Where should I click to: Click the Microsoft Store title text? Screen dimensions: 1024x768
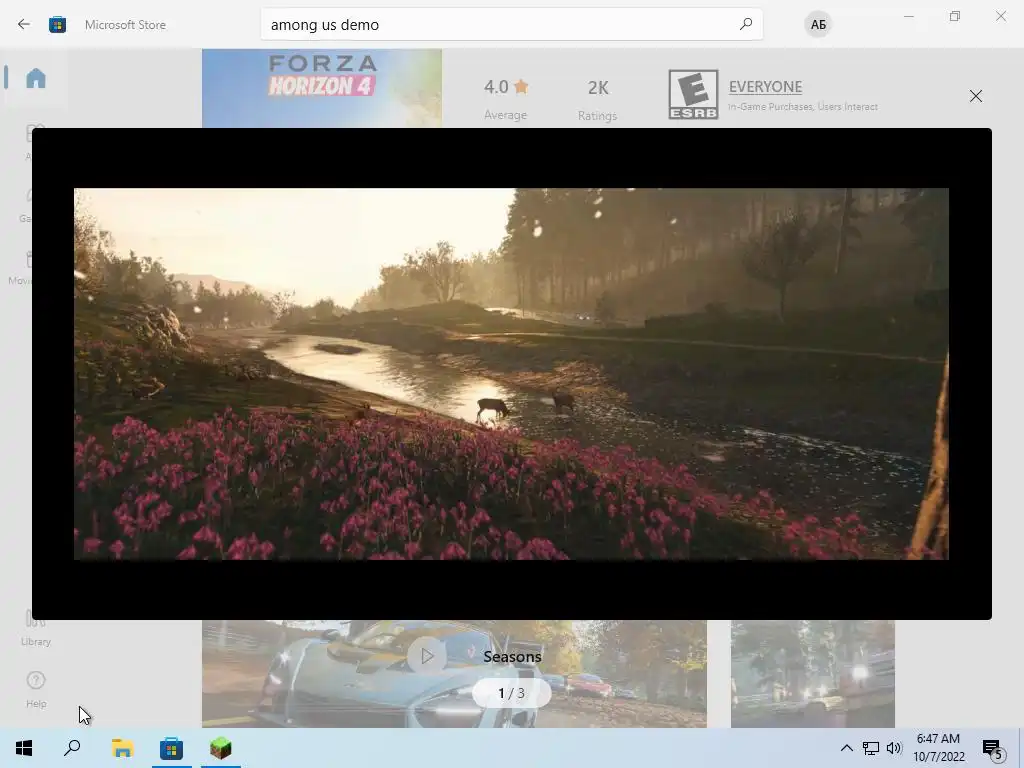tap(125, 25)
